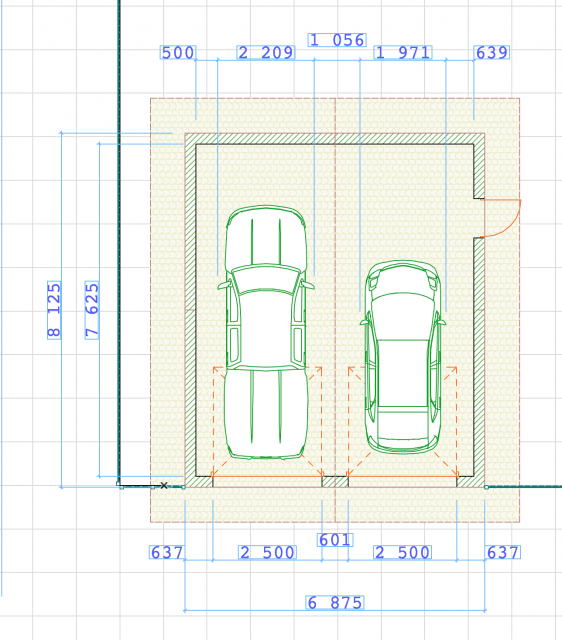Click the right 2 500 garage door dimension
Viewport: 562px width, 640px height.
pos(402,552)
